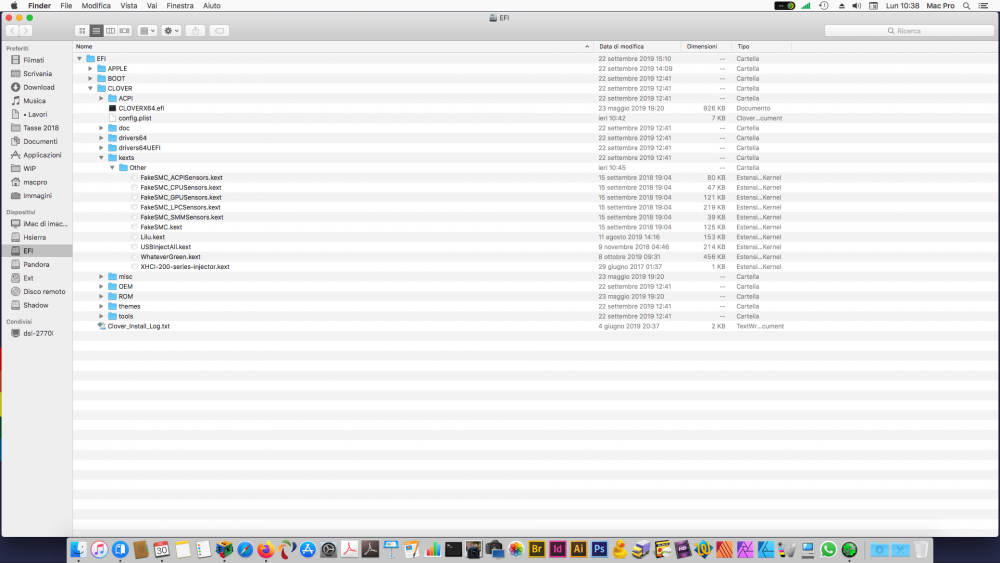The height and width of the screenshot is (563, 1000).
Task: Switch to column view
Action: pos(110,31)
